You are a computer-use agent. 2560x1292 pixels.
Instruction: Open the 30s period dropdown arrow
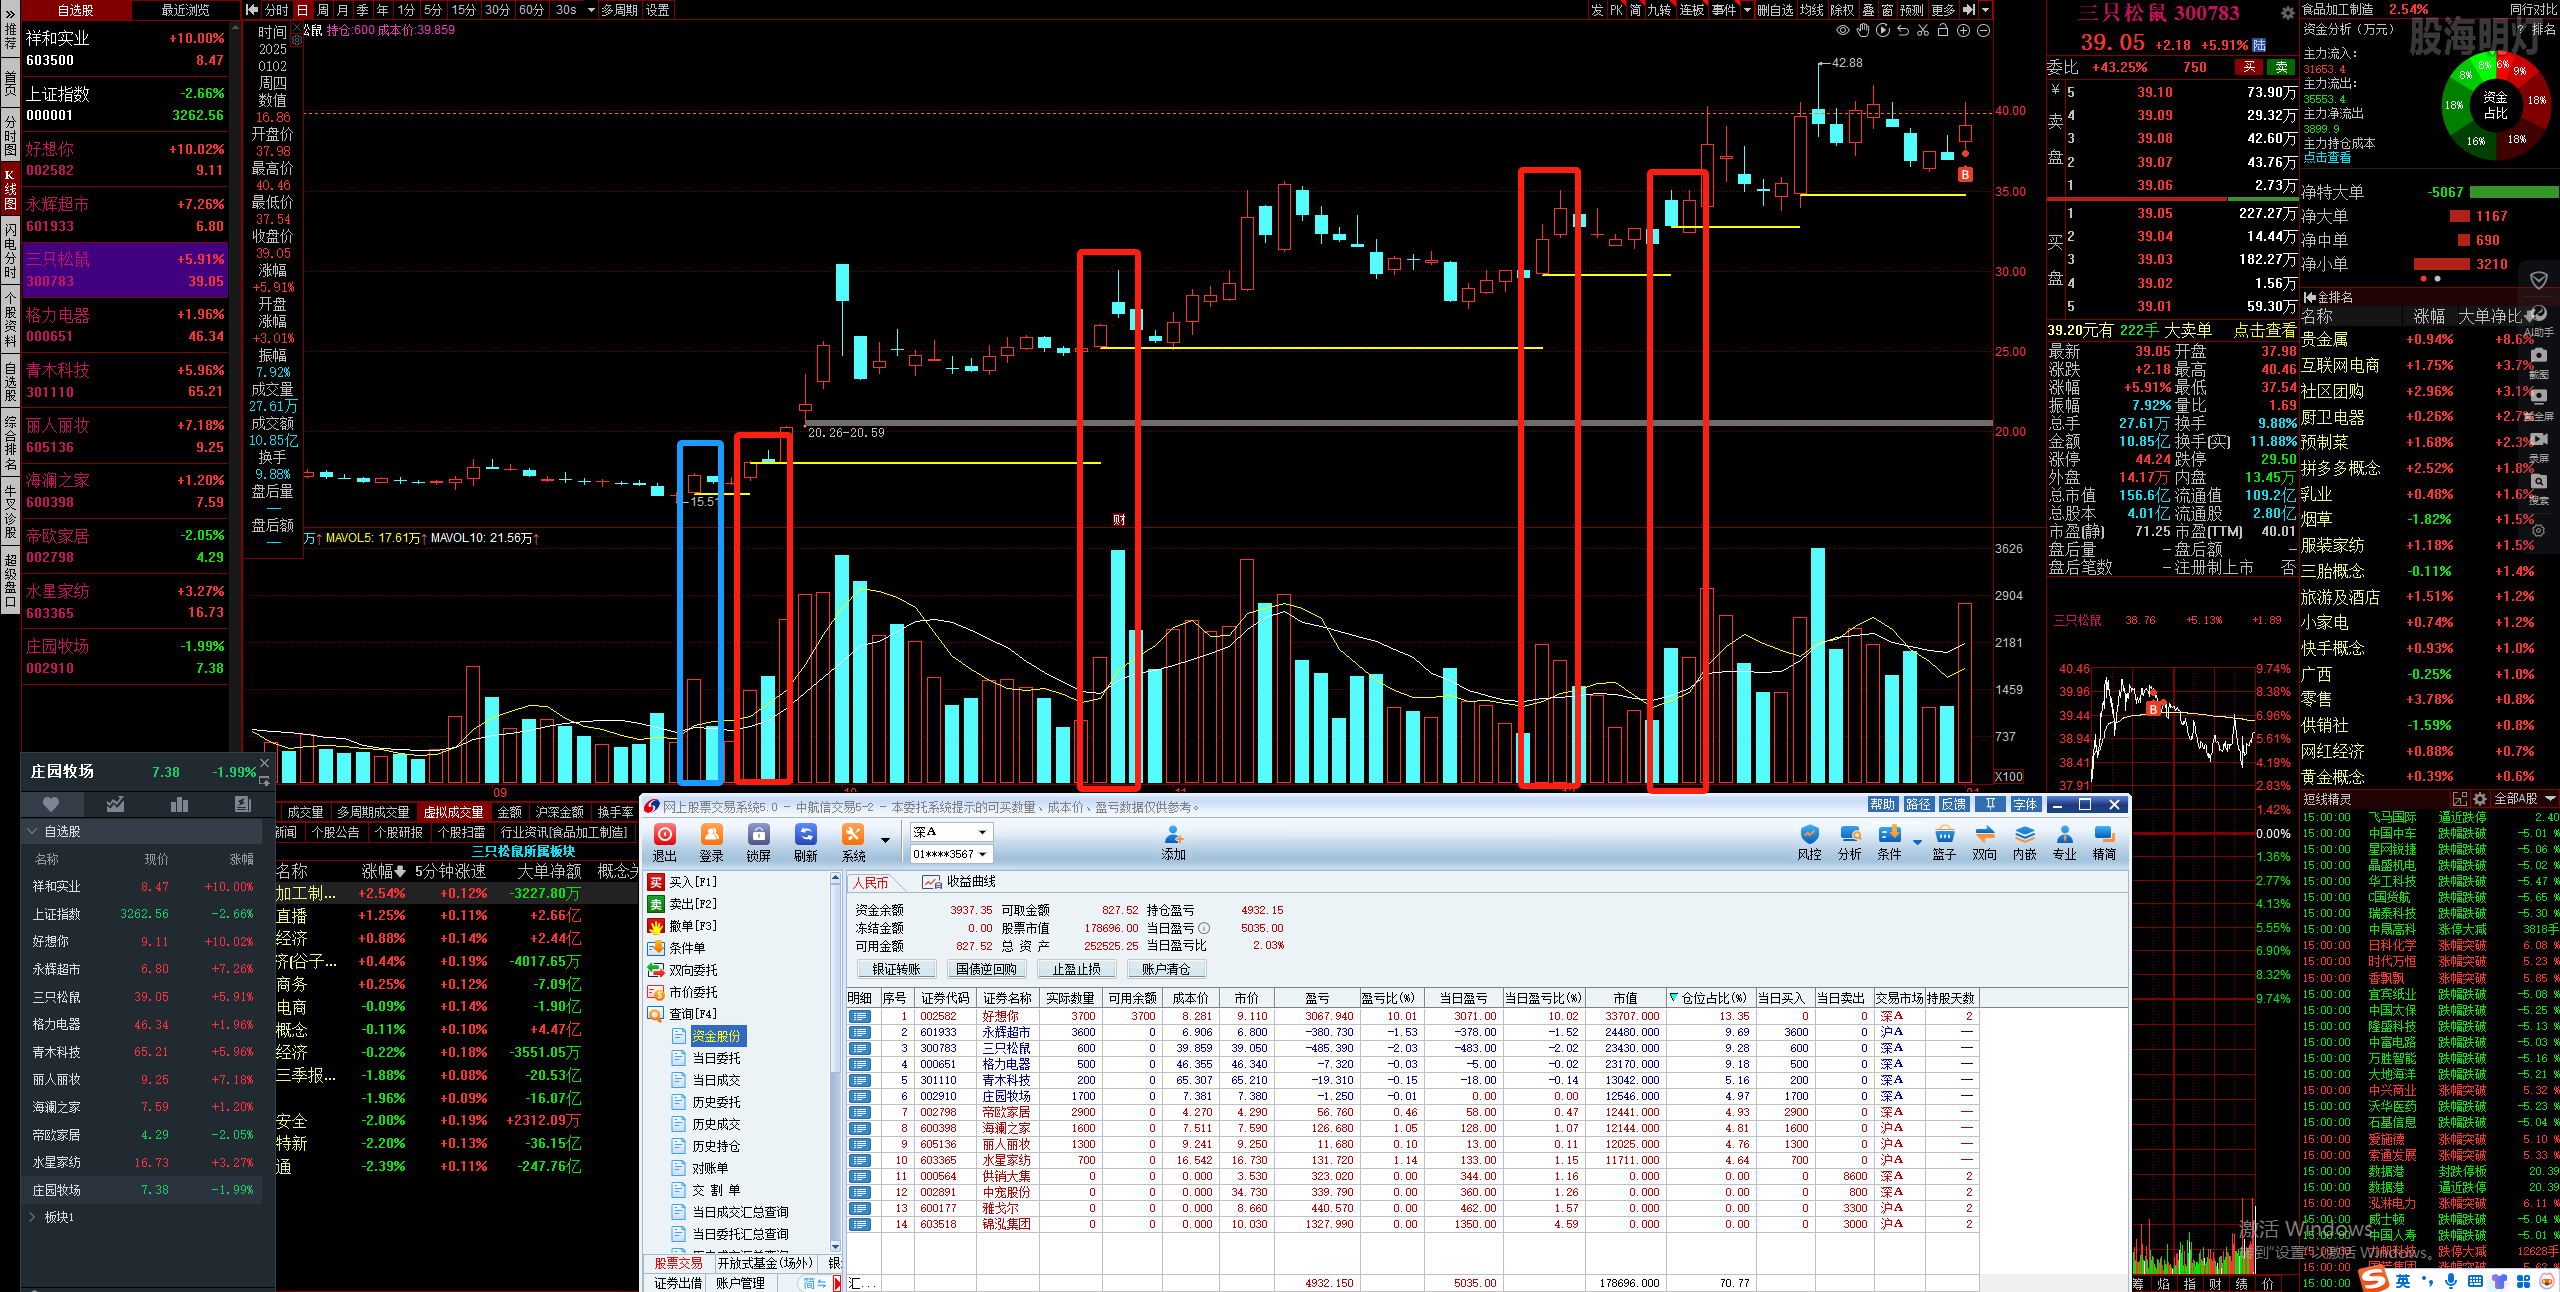591,10
